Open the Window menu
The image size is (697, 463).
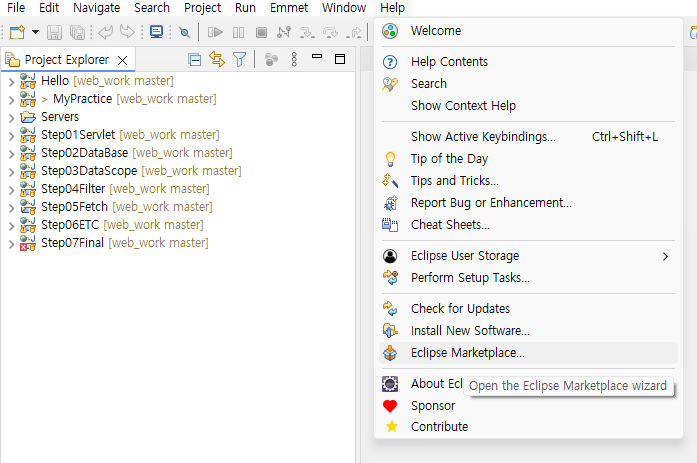click(344, 8)
